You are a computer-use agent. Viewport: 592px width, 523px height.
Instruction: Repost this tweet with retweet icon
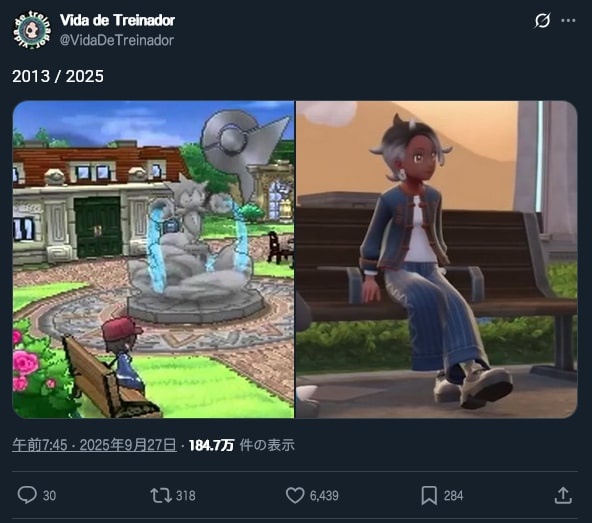point(161,495)
